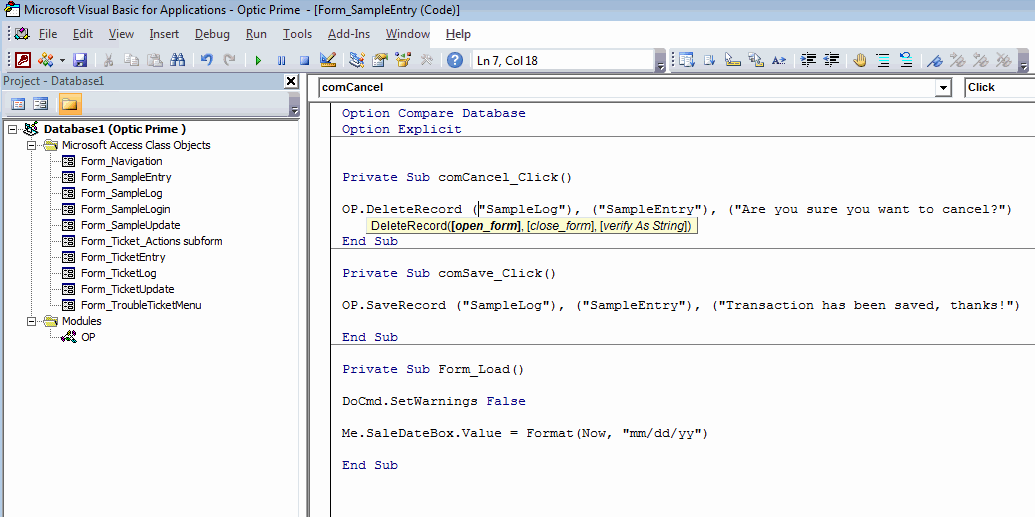Click the Copy icon in the toolbar
The width and height of the screenshot is (1035, 517).
[131, 60]
